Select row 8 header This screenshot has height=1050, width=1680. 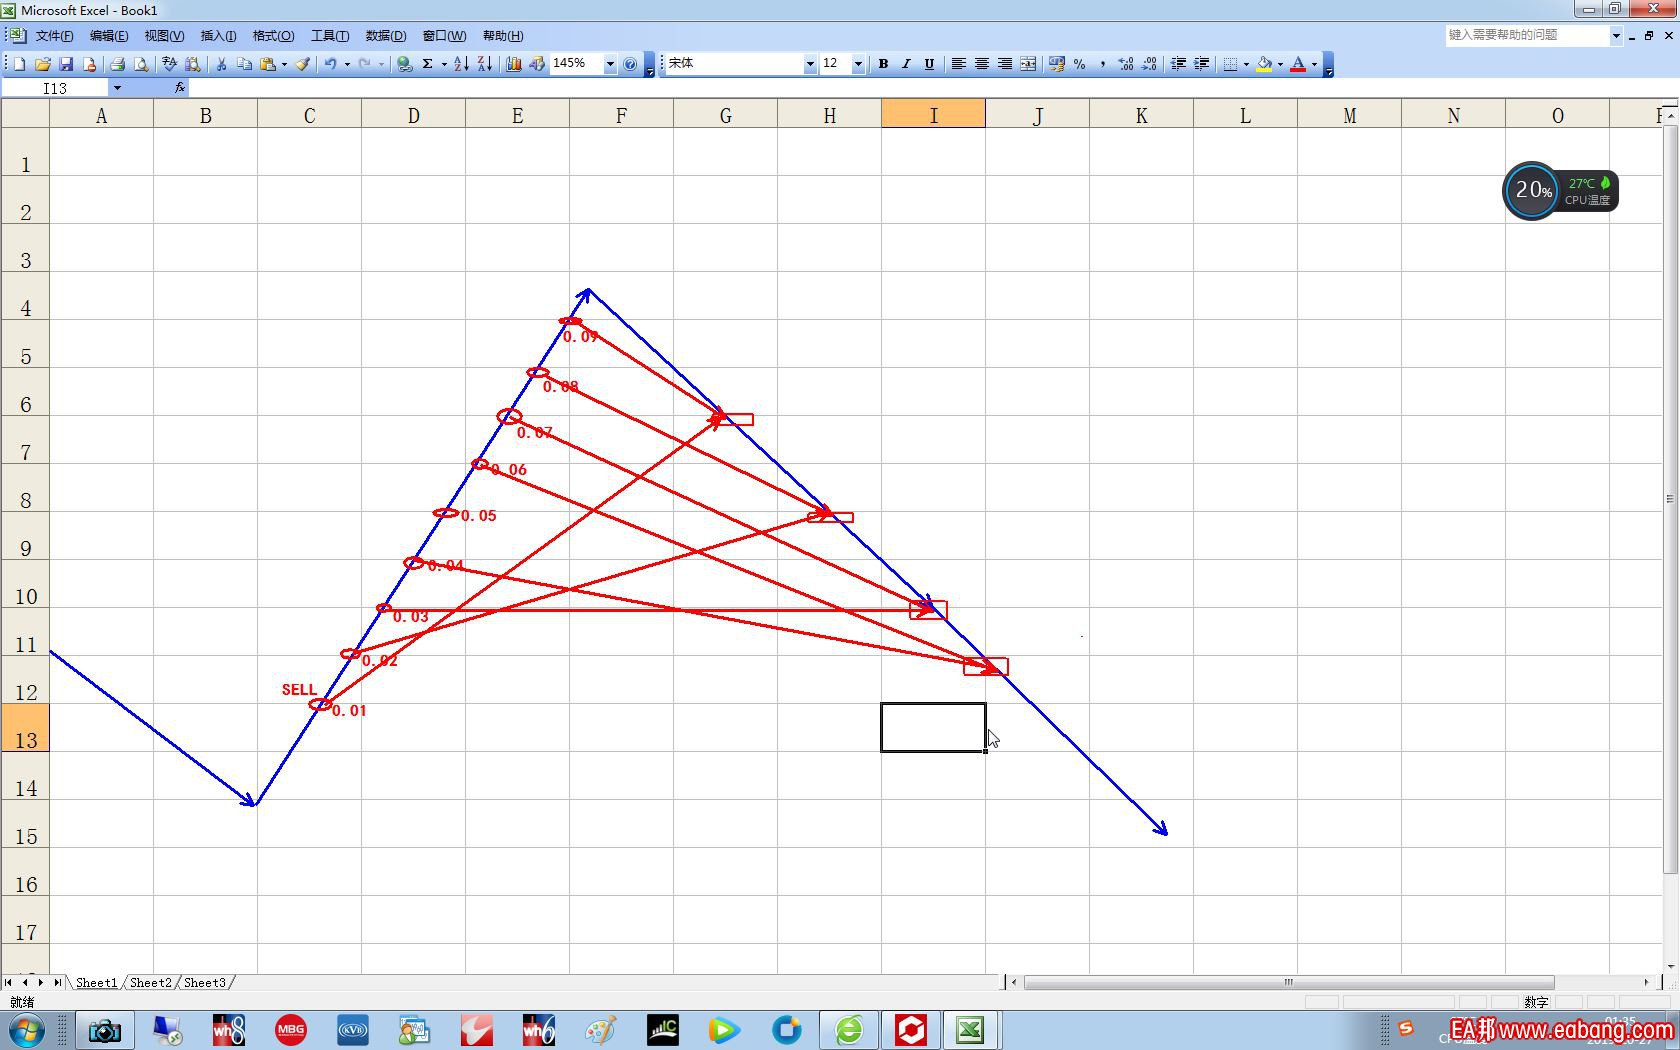[25, 488]
